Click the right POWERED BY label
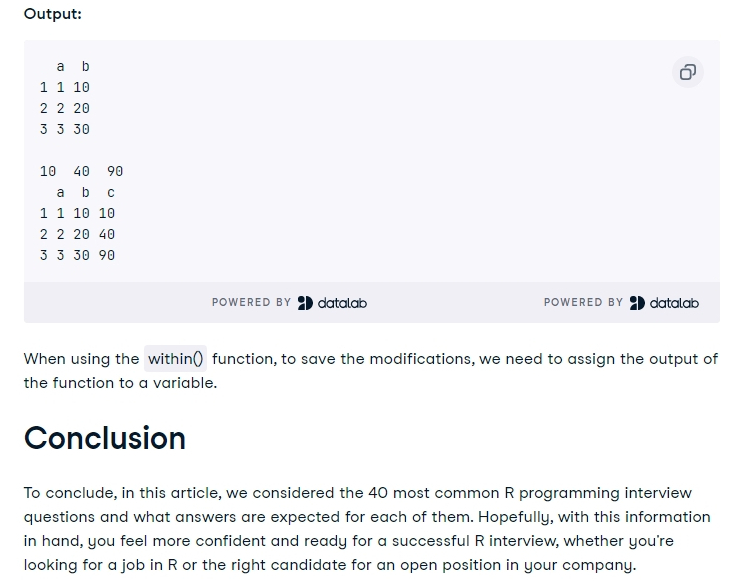The height and width of the screenshot is (581, 732). pos(583,302)
